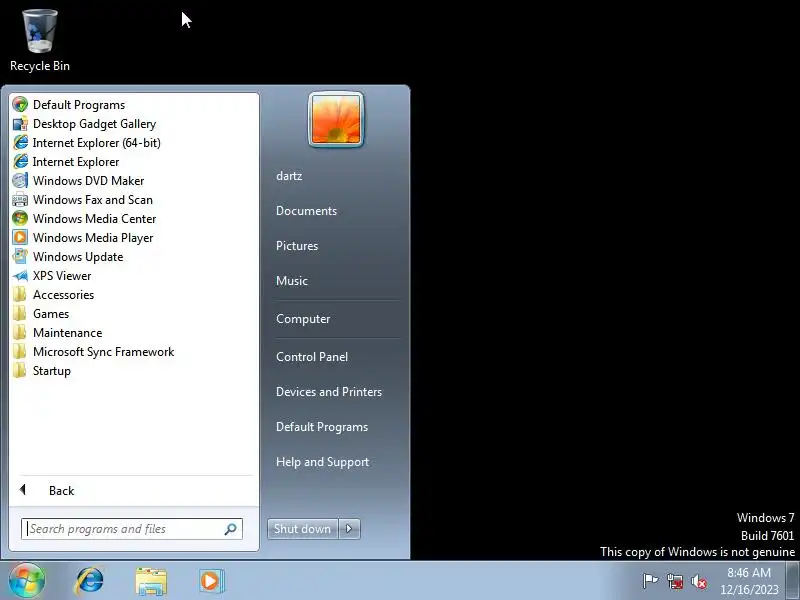The image size is (800, 600).
Task: Click the Start orb button
Action: point(27,581)
